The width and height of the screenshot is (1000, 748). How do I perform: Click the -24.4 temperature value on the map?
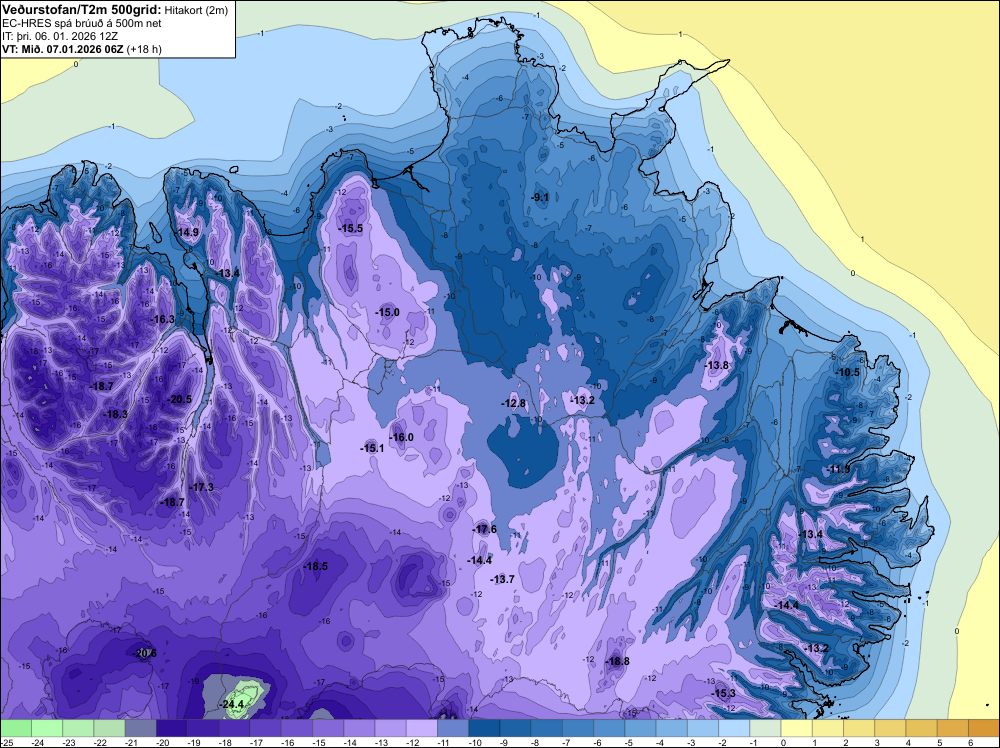(x=232, y=705)
